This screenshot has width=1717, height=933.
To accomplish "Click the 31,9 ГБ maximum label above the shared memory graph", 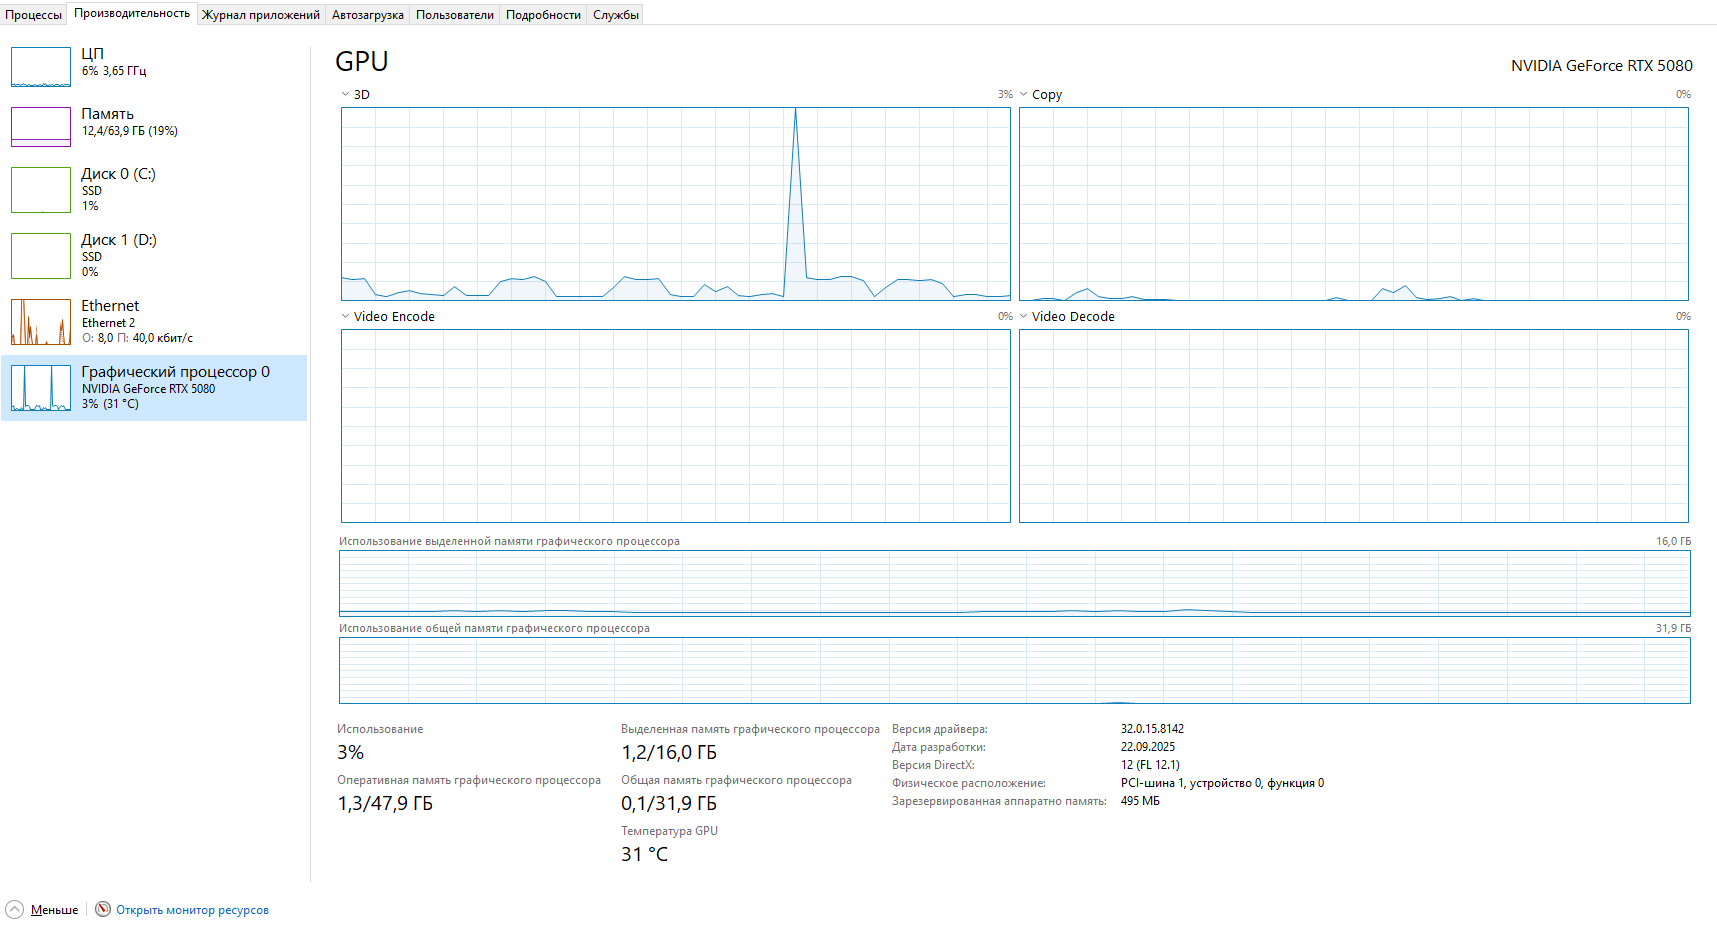I will [1673, 628].
